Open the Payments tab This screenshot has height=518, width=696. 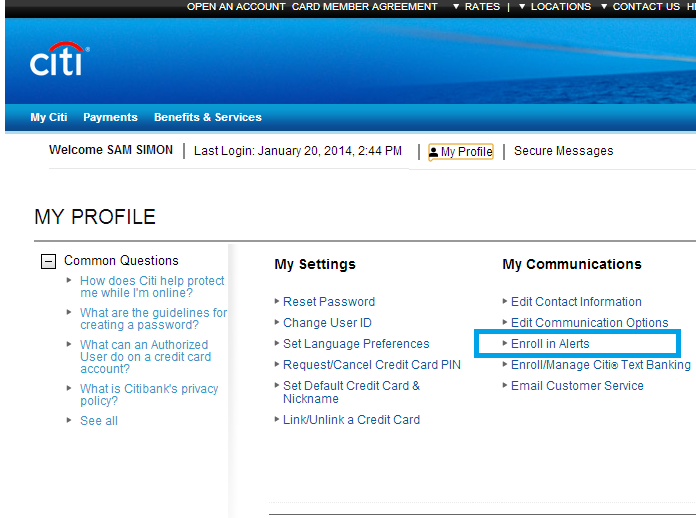111,117
